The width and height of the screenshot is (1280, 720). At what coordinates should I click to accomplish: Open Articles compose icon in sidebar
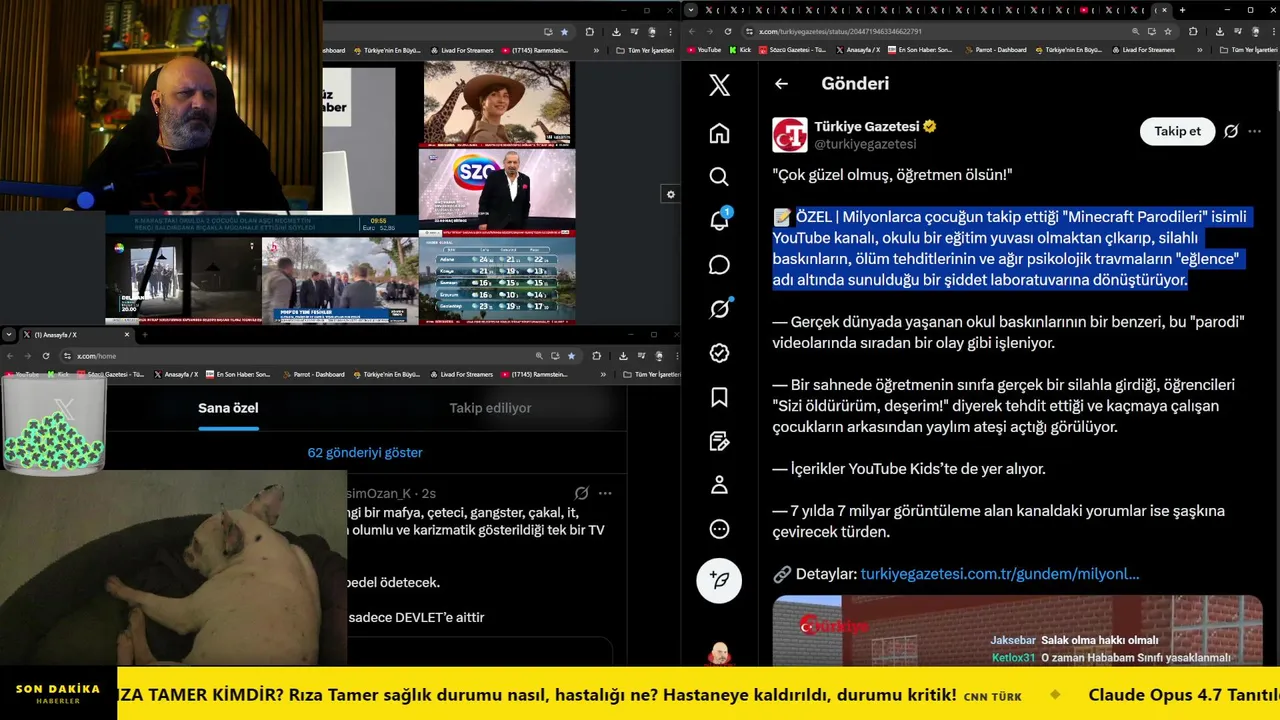(719, 441)
